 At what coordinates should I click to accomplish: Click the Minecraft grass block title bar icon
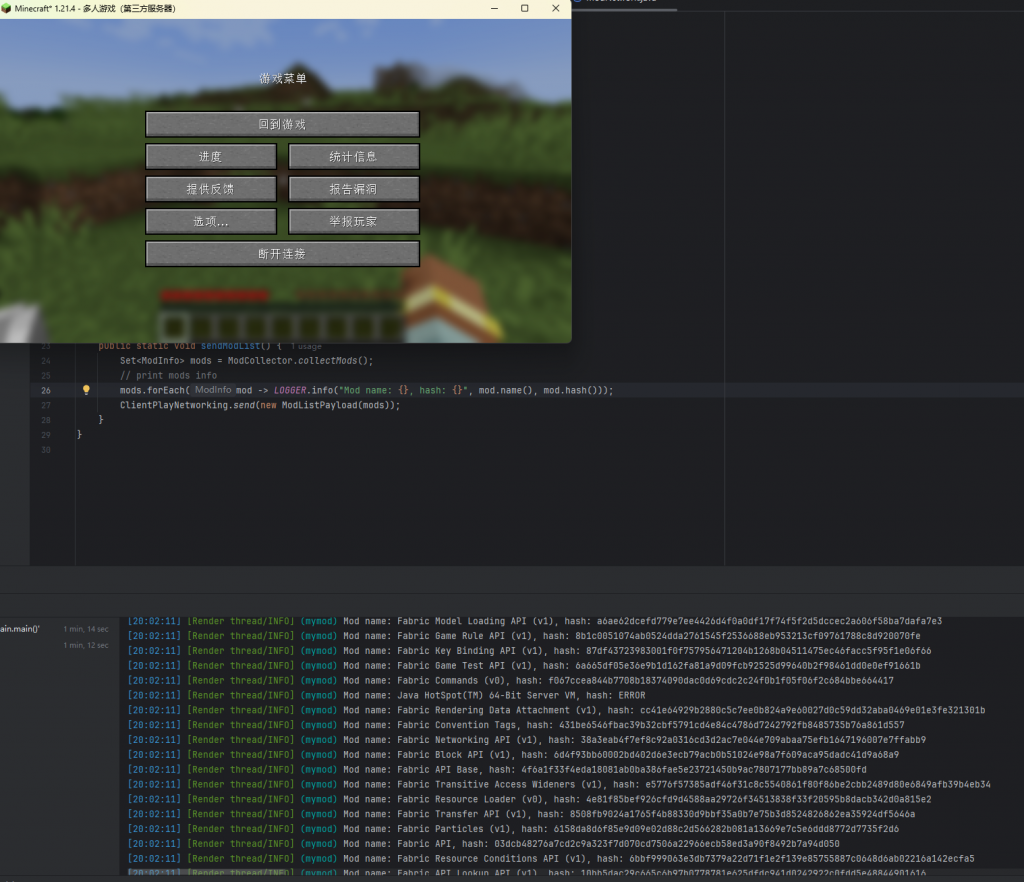7,8
